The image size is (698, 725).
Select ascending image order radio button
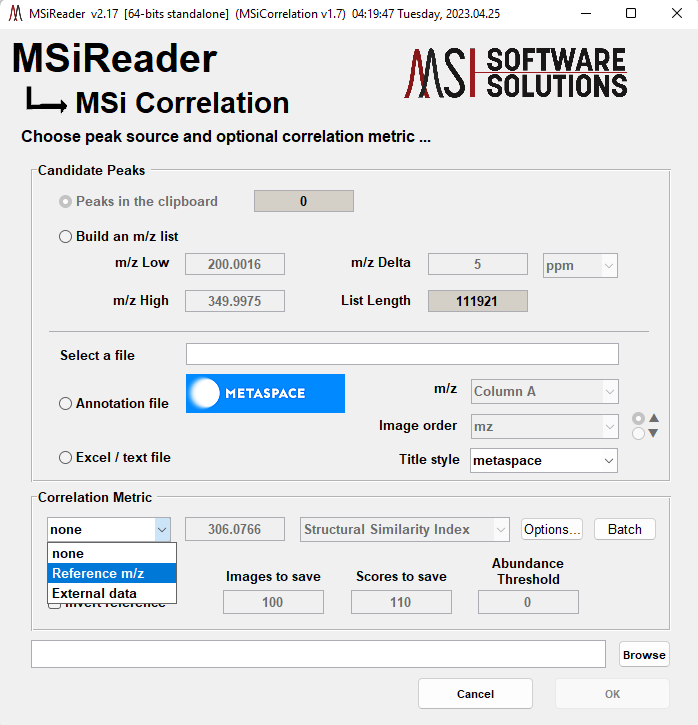pyautogui.click(x=638, y=418)
